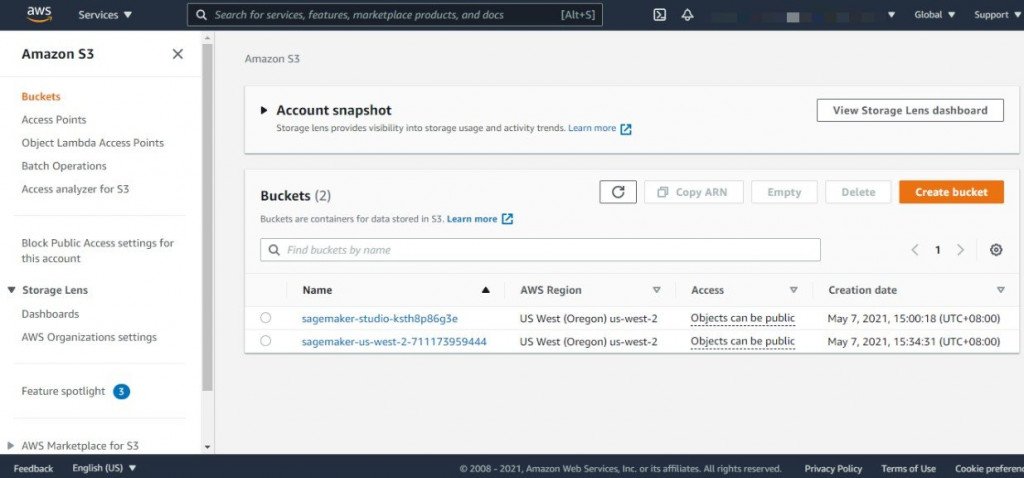The image size is (1024, 478).
Task: Expand the Account snapshot section
Action: tap(264, 110)
